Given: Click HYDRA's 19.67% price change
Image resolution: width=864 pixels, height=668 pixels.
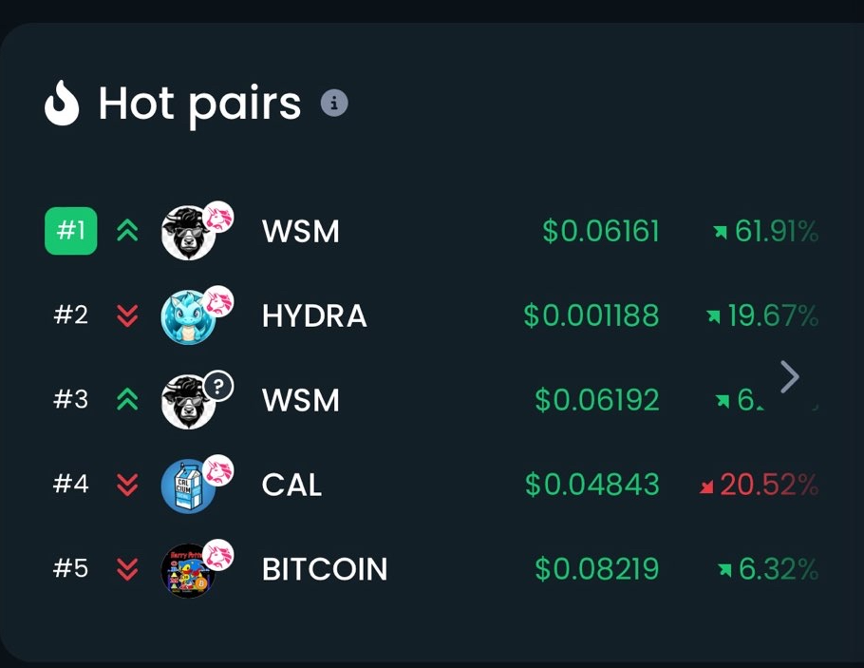Looking at the screenshot, I should click(x=765, y=317).
